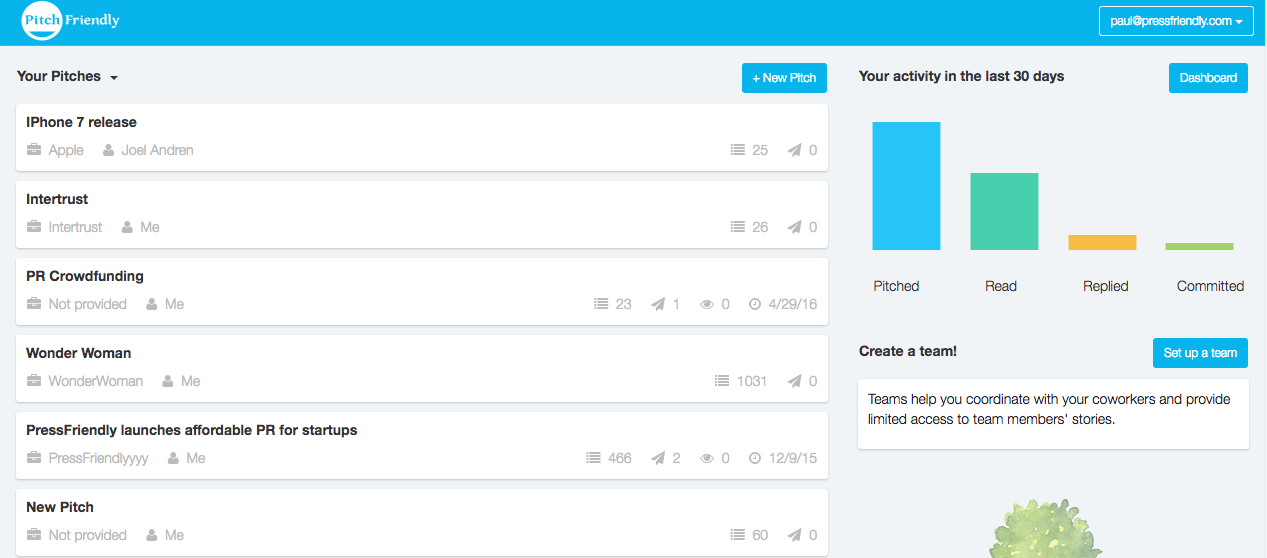This screenshot has width=1267, height=558.
Task: Click clock icon beside 4/29/16
Action: (x=755, y=304)
